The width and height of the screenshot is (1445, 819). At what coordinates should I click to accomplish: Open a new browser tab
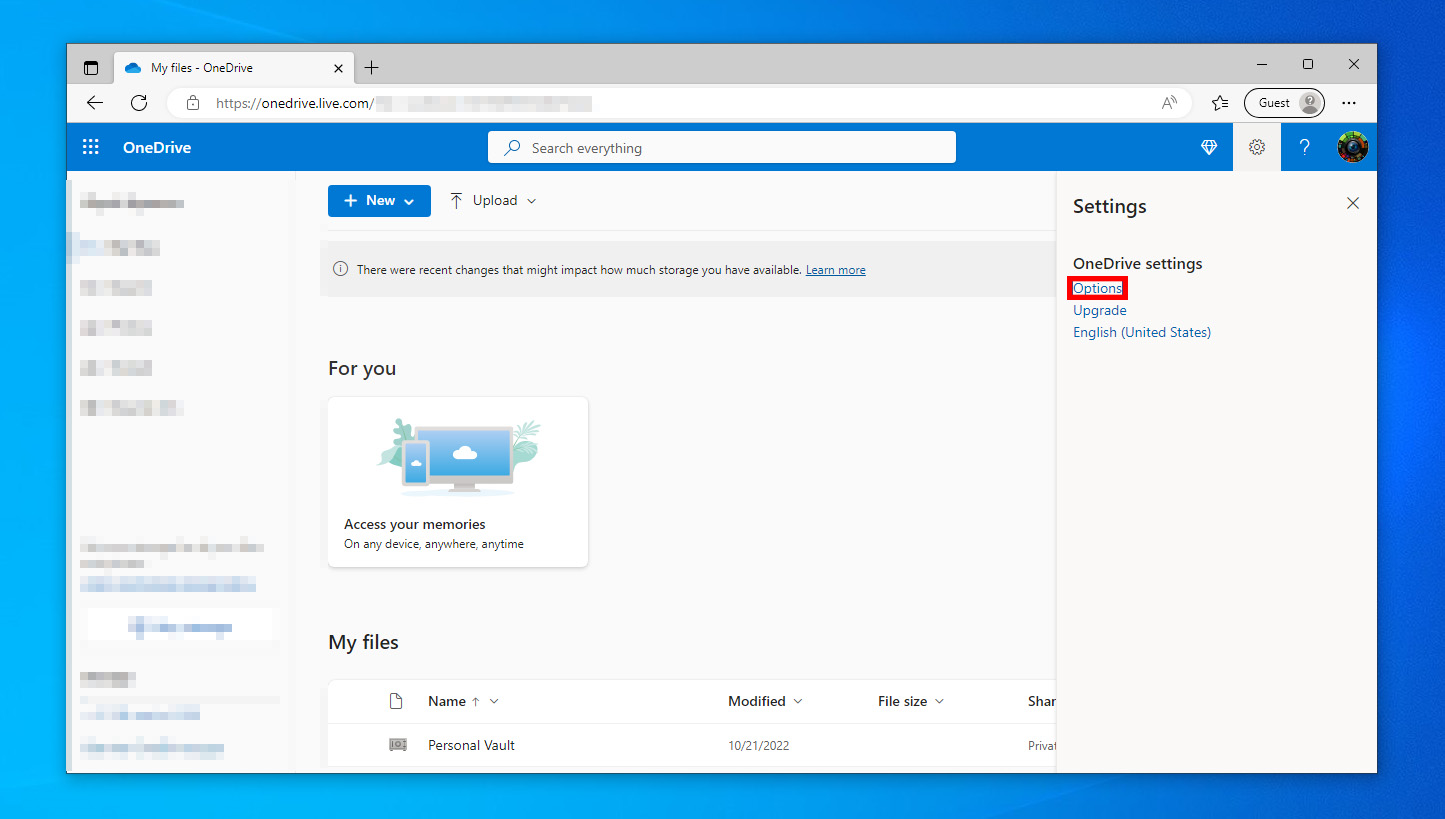pos(371,68)
